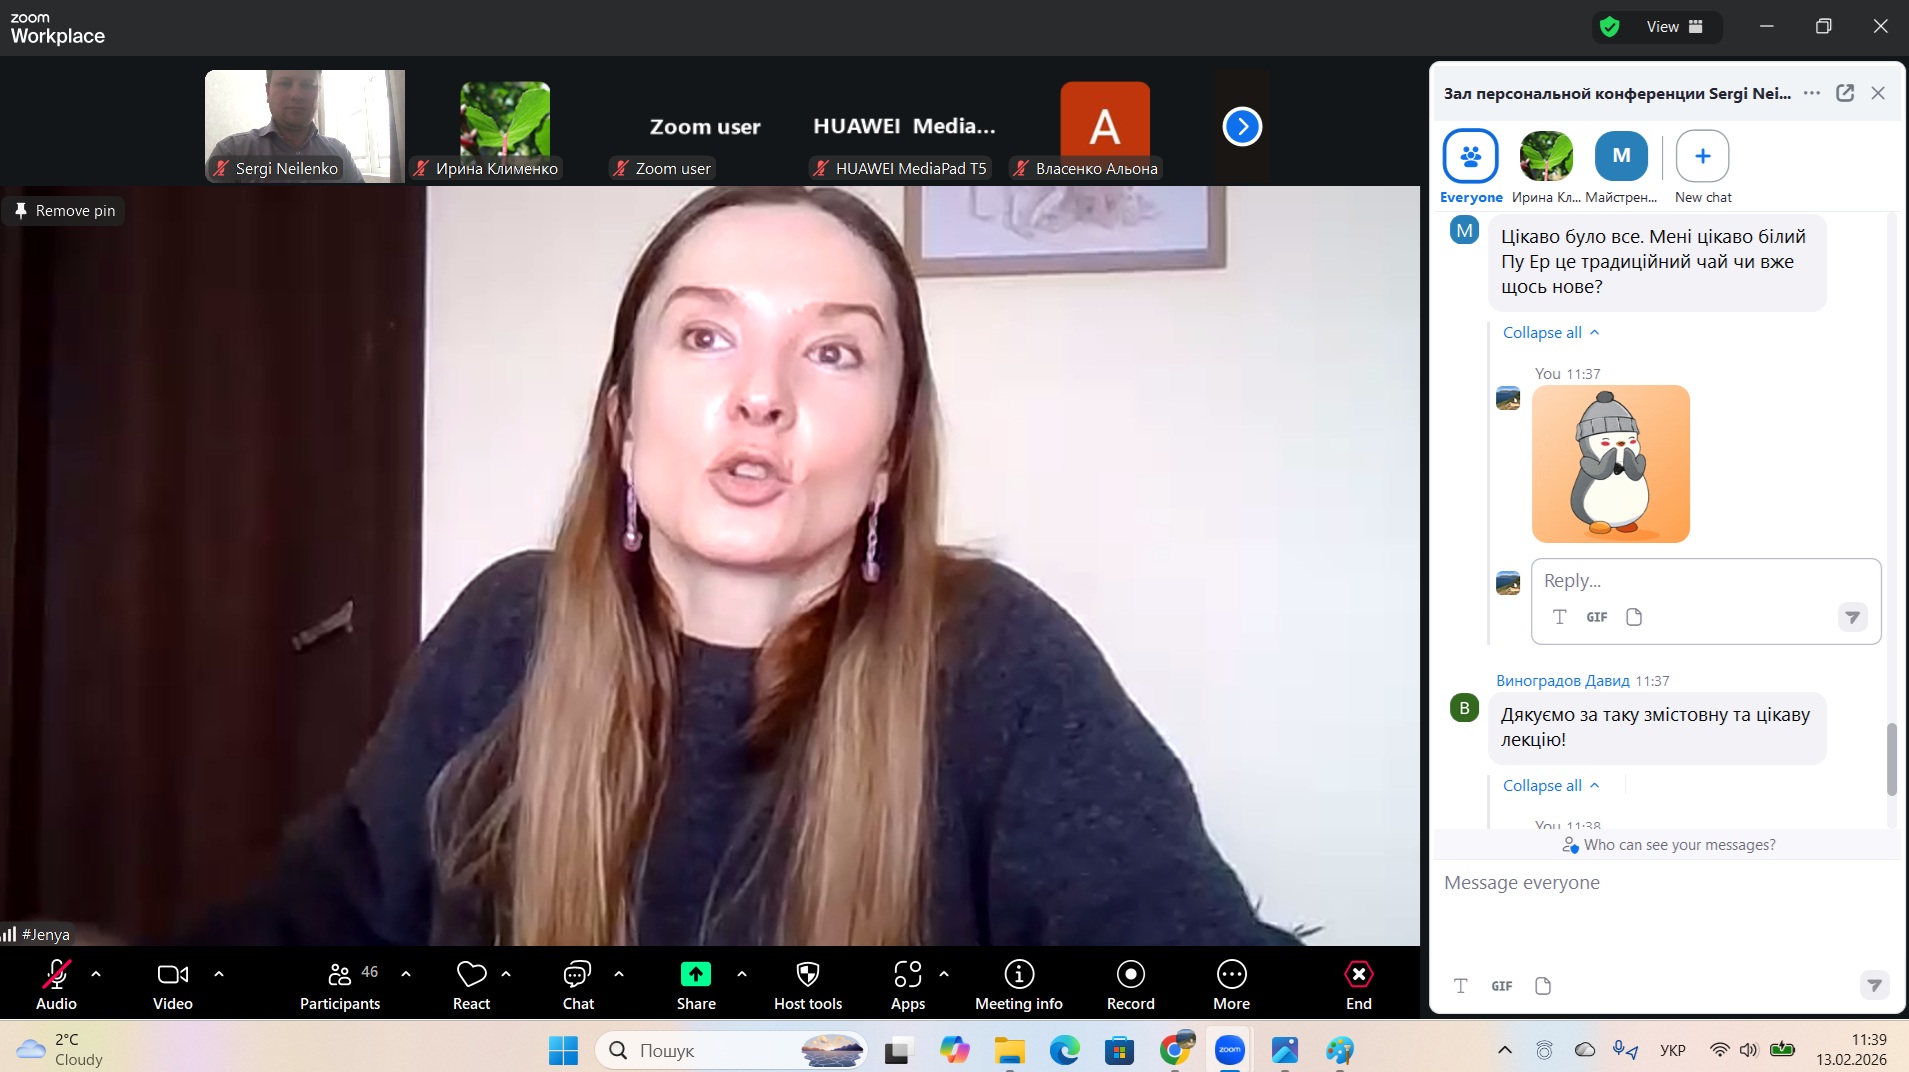
Task: Send the message to everyone
Action: click(1874, 985)
